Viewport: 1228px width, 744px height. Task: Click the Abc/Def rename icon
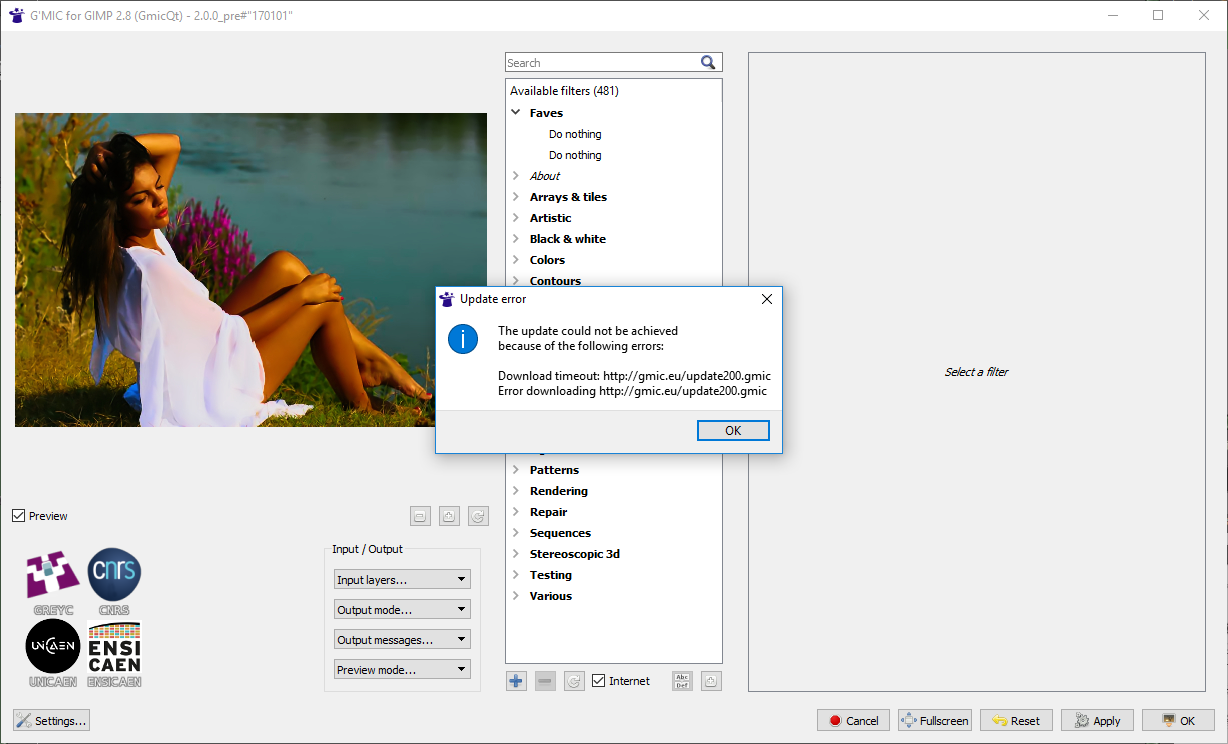(x=682, y=681)
